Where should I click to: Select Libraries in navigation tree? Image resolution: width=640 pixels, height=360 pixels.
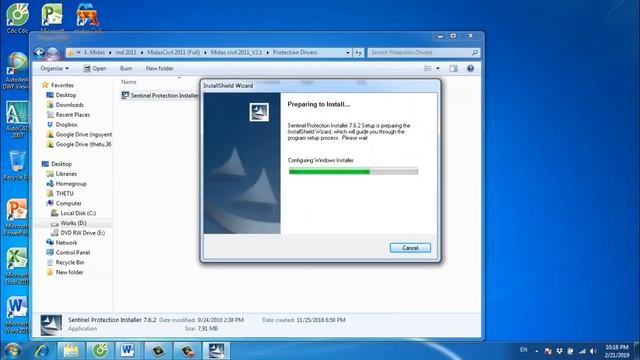[62, 174]
